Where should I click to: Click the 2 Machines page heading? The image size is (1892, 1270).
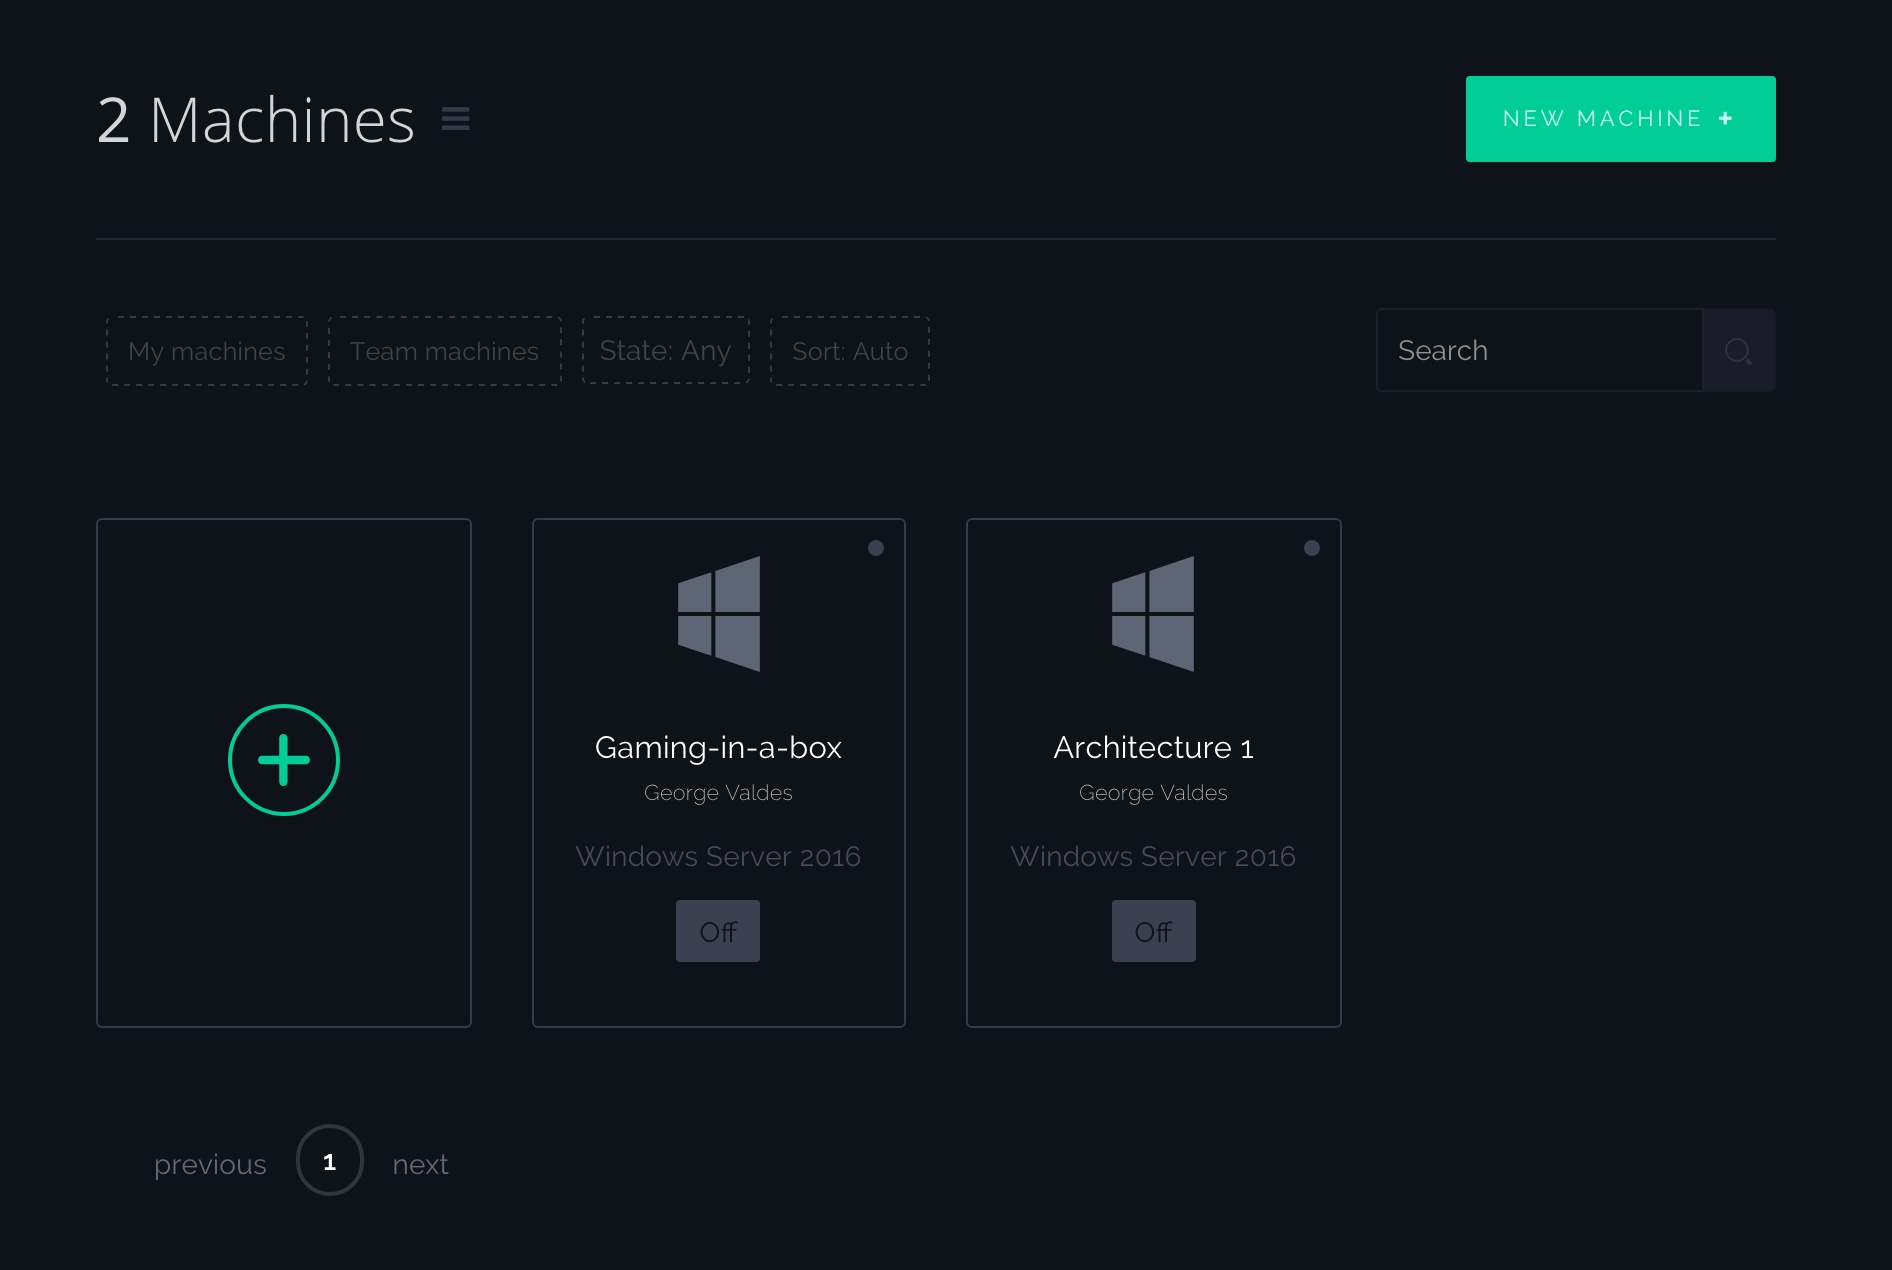(256, 120)
